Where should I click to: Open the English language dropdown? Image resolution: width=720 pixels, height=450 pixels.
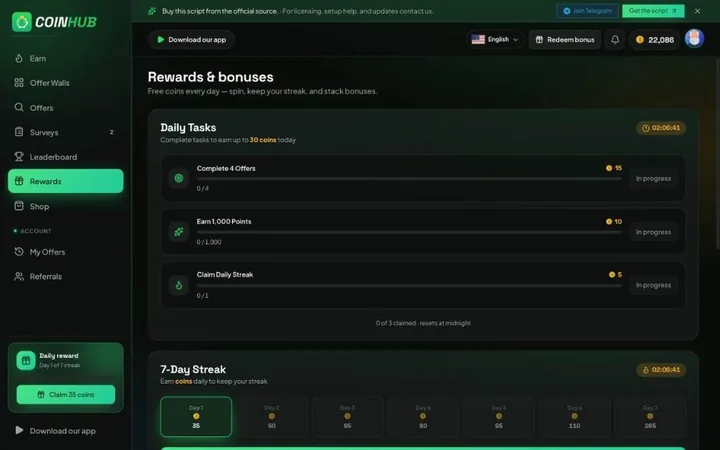coord(495,39)
